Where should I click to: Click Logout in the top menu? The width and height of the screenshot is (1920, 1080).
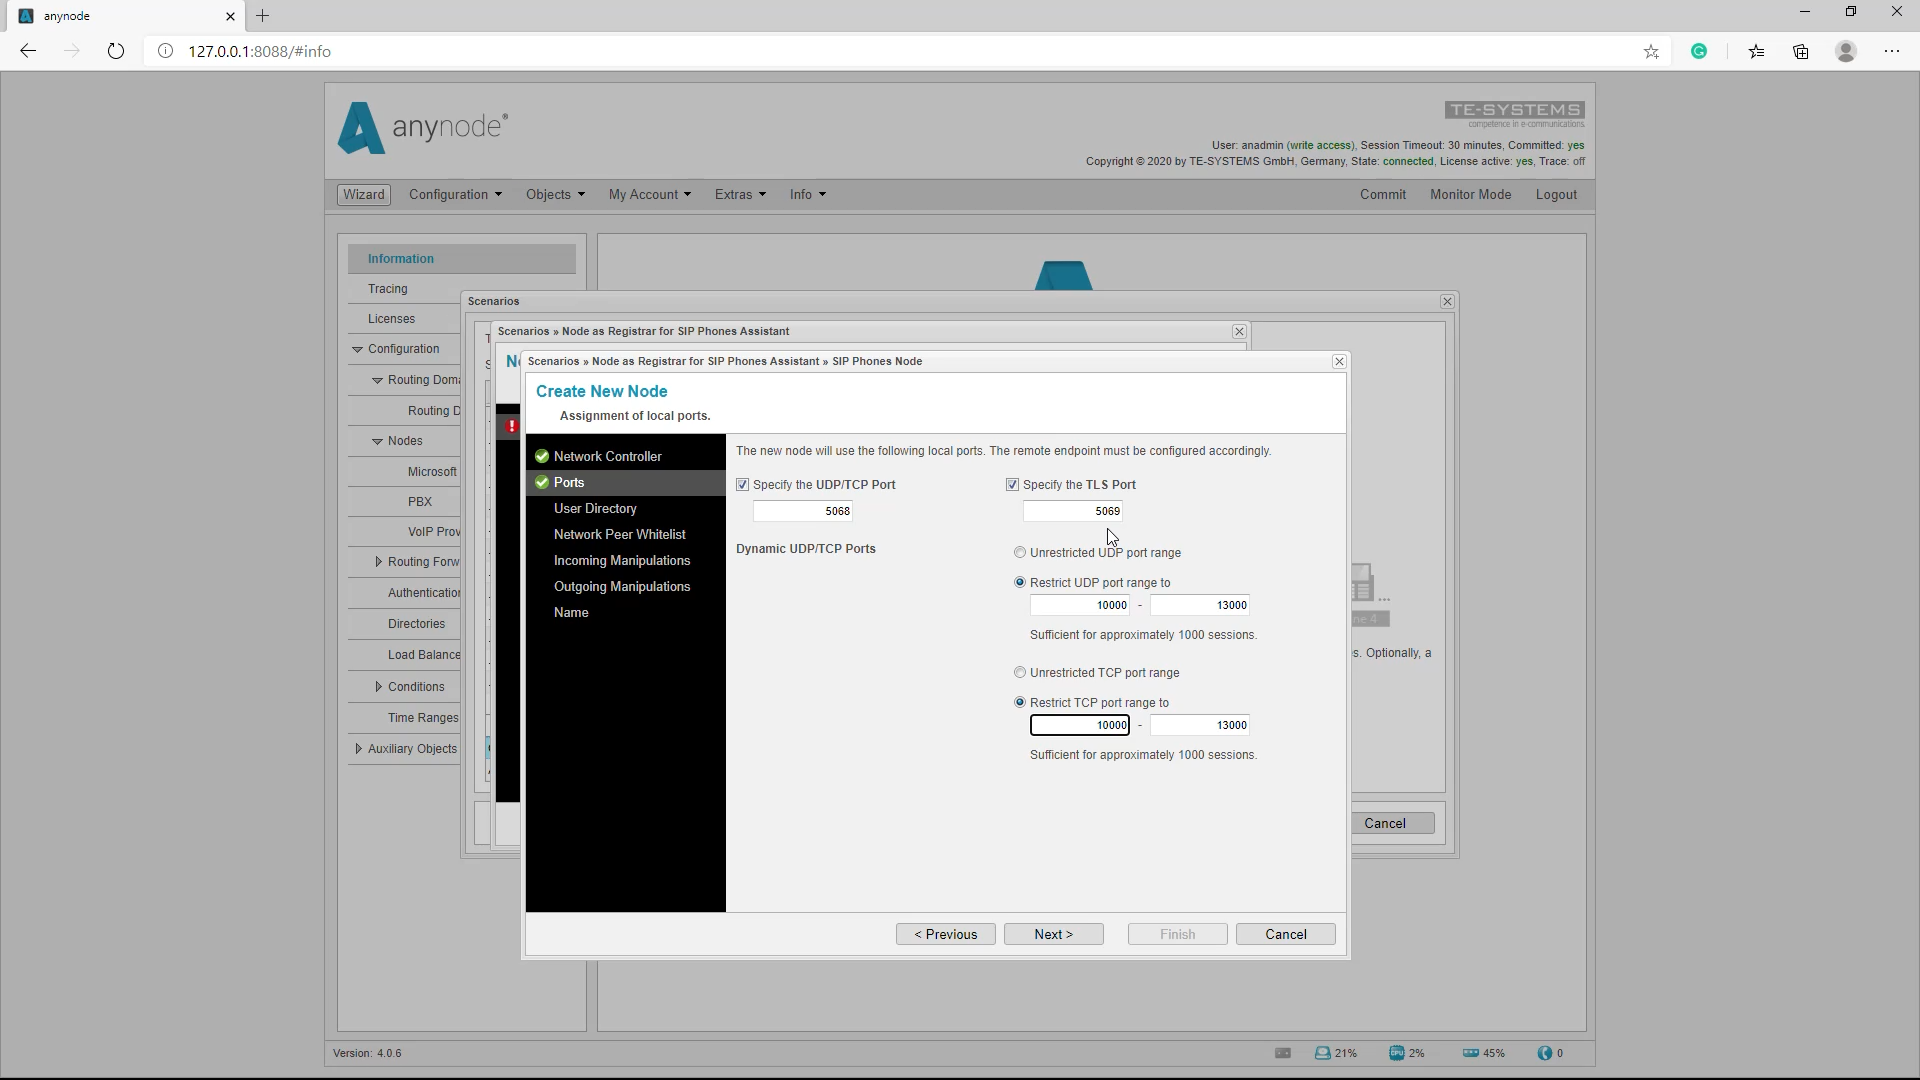click(1556, 195)
